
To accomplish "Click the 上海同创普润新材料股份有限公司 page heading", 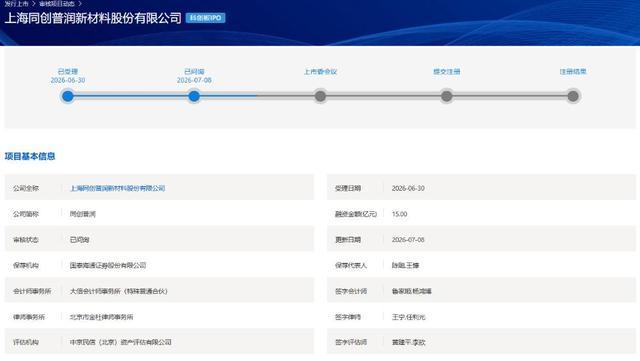I will 93,18.
